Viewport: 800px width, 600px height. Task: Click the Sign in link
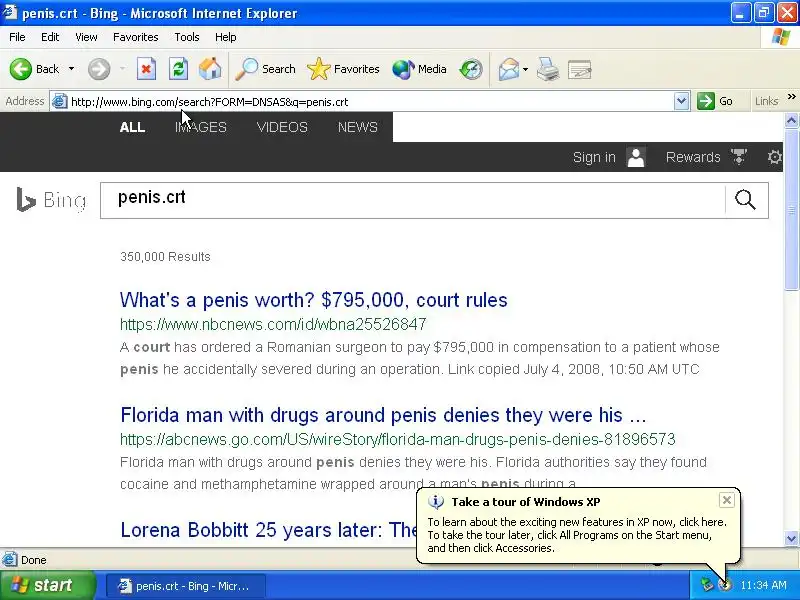point(594,157)
